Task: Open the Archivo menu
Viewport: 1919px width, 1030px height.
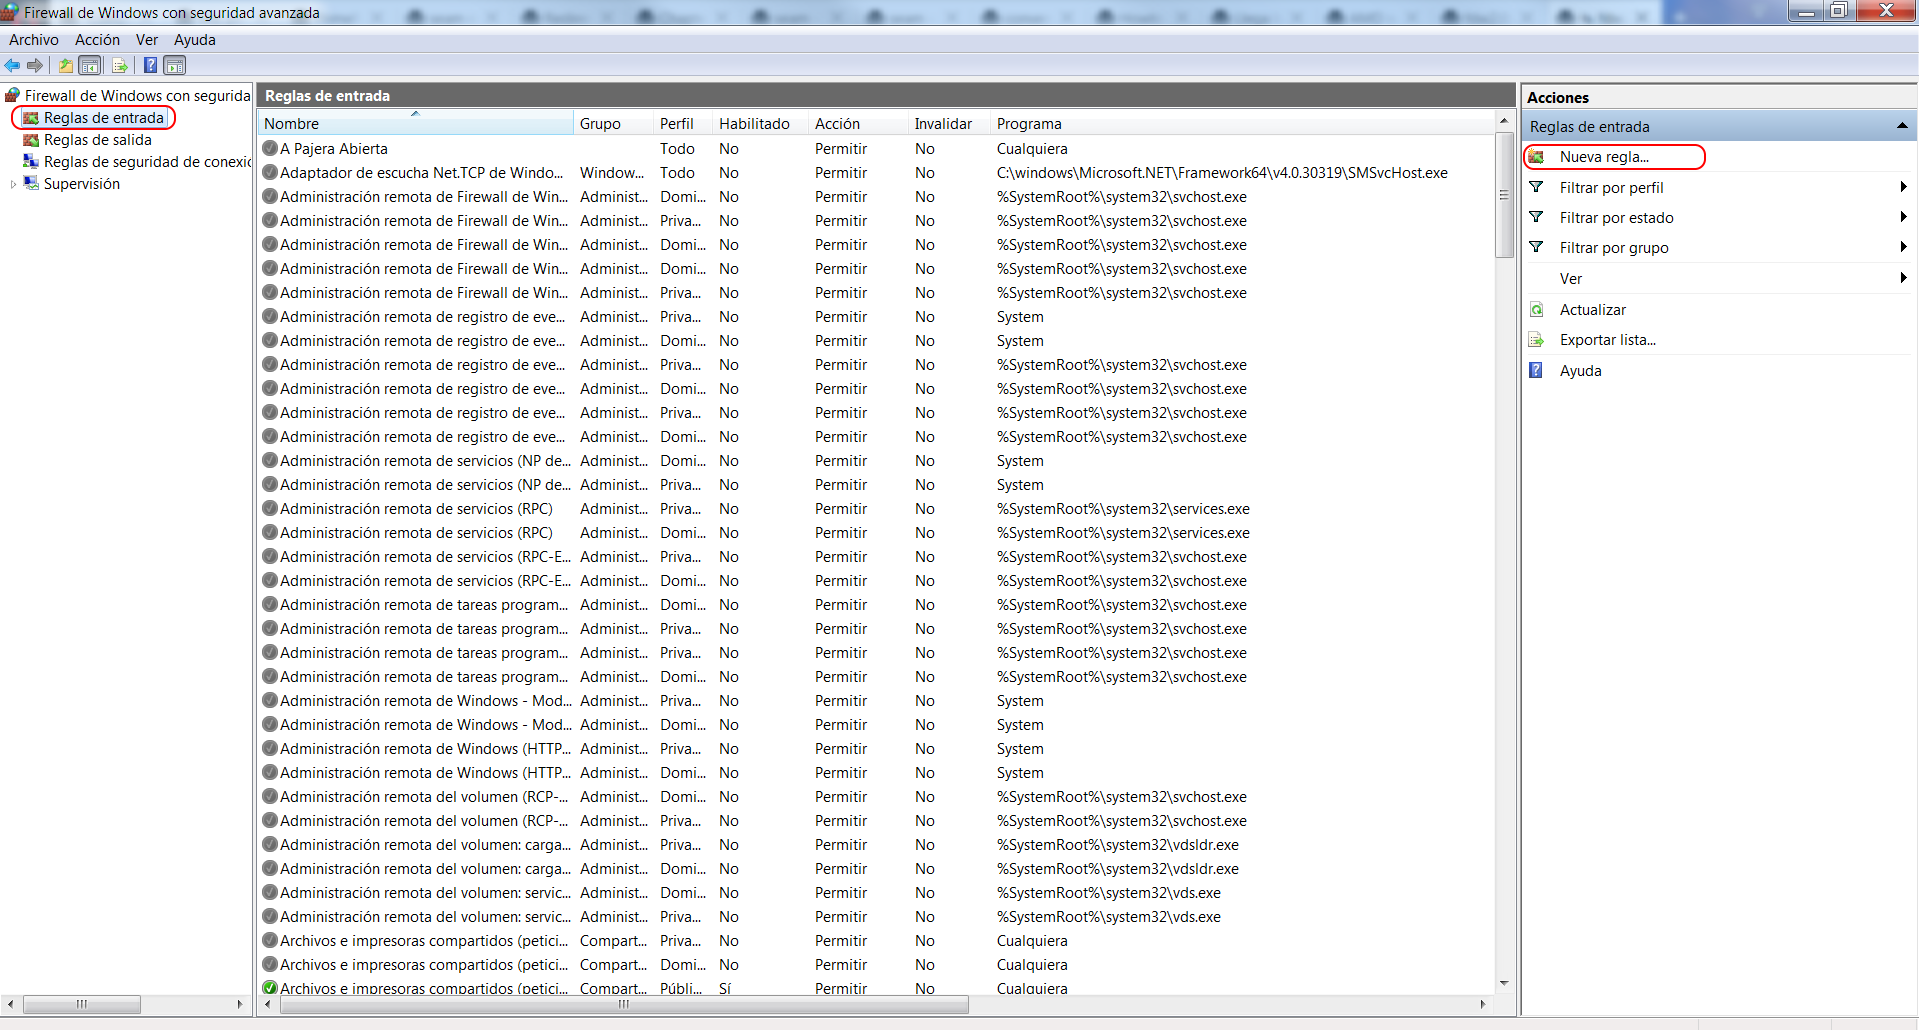Action: [34, 40]
